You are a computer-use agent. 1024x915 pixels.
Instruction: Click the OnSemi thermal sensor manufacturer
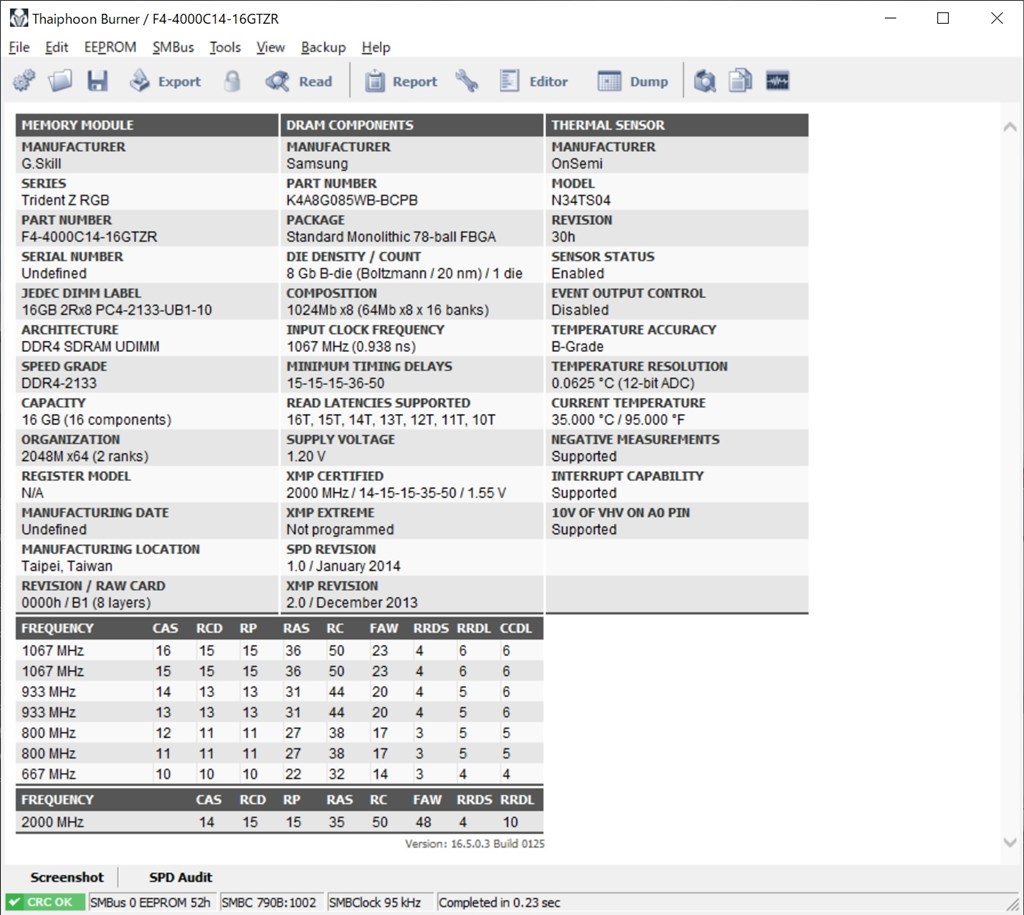[577, 163]
